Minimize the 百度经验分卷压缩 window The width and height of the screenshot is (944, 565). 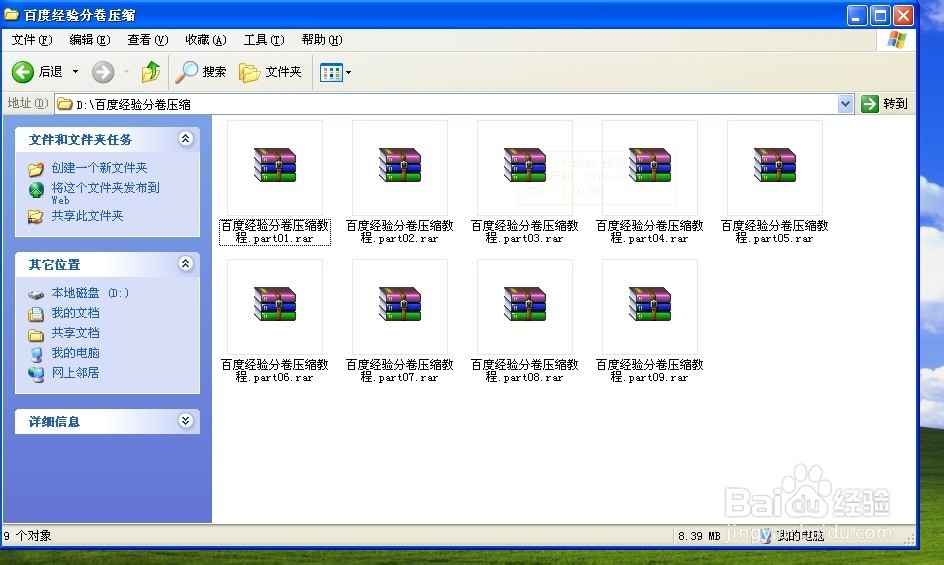click(x=857, y=15)
